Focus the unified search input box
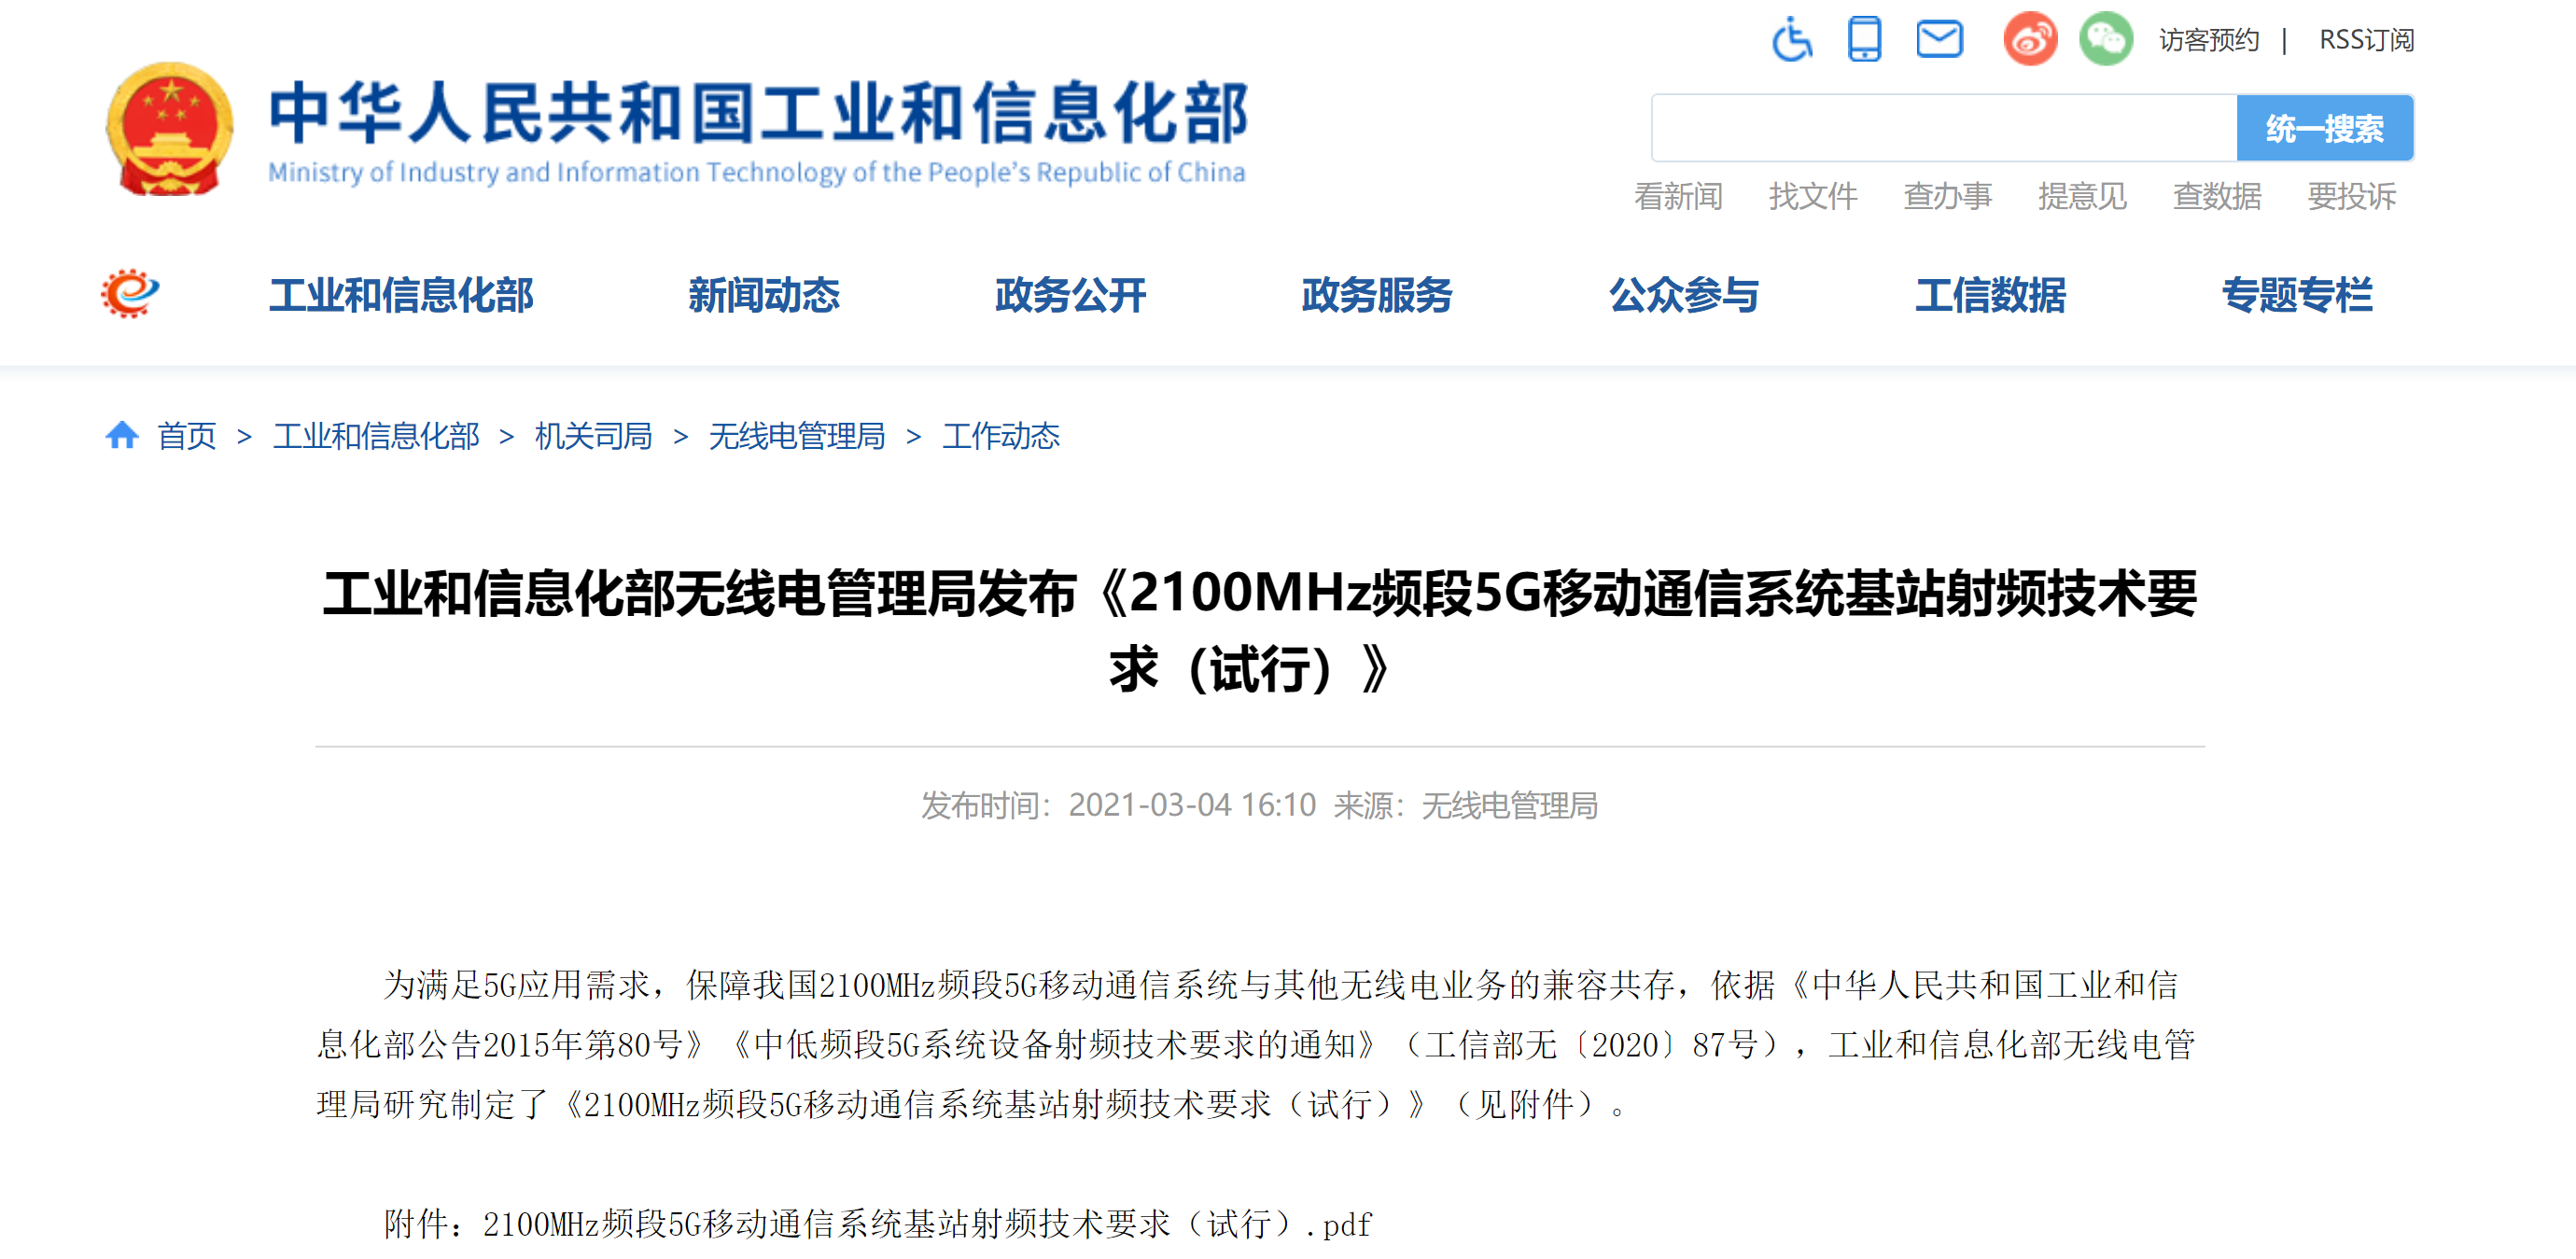 pos(1944,128)
